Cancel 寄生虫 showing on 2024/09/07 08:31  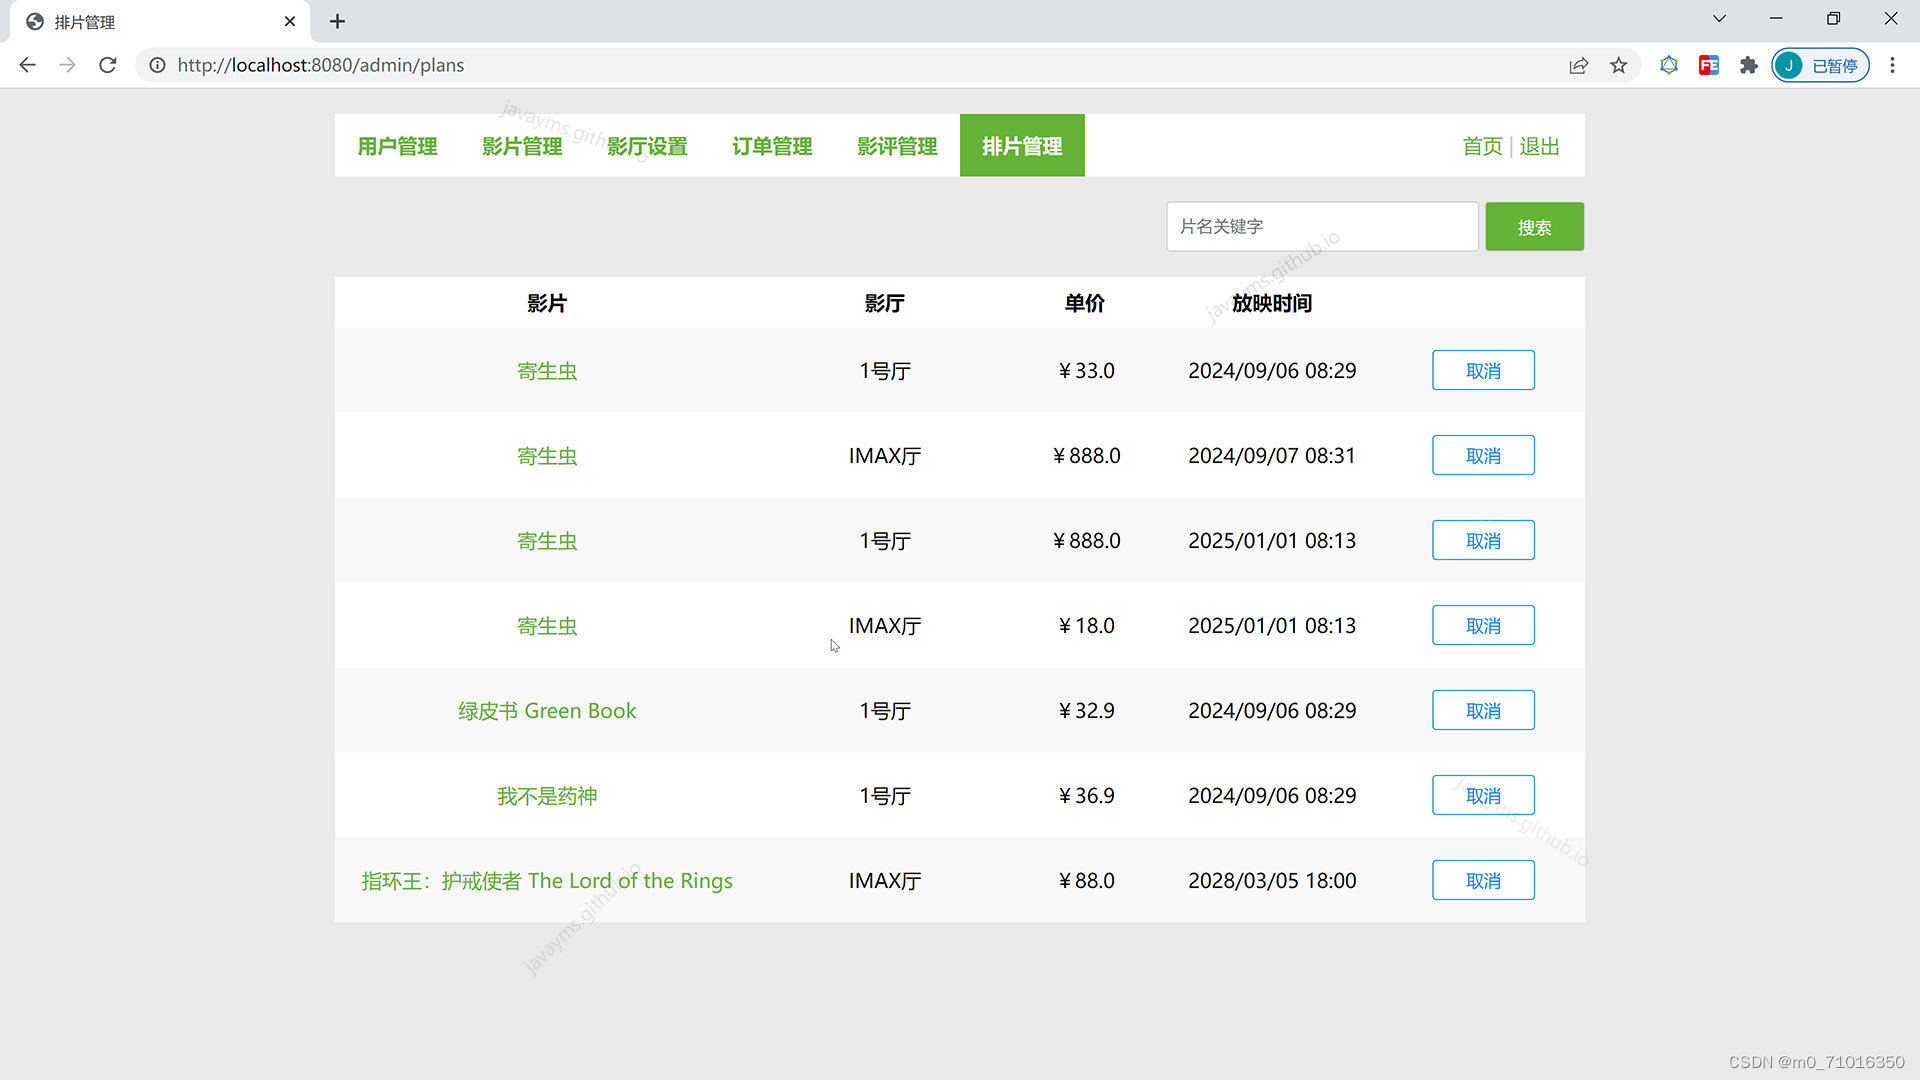(1483, 456)
